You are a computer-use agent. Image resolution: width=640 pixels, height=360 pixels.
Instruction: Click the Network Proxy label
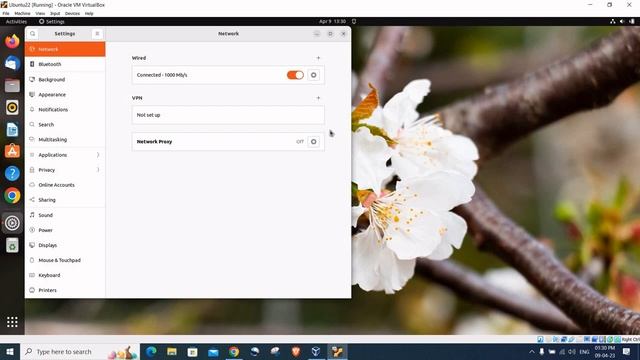click(x=154, y=142)
